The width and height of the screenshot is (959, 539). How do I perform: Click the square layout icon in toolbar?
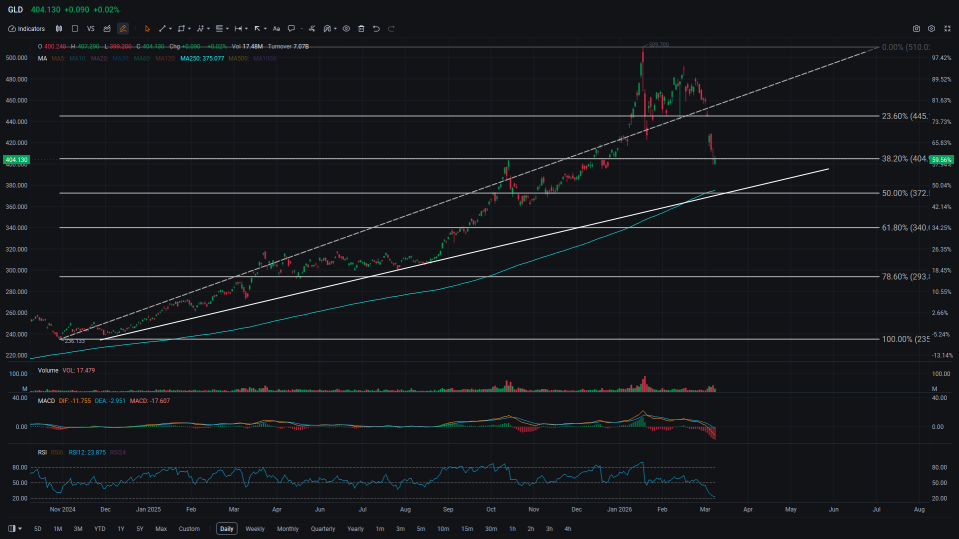pyautogui.click(x=75, y=29)
